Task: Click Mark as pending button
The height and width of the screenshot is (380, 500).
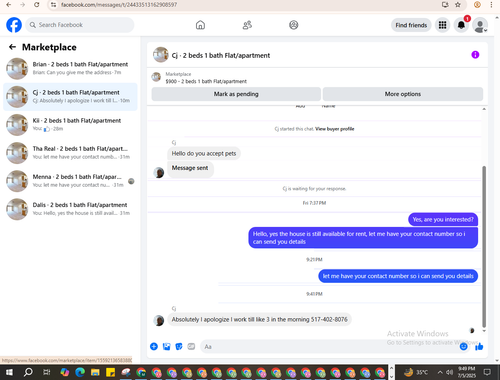Action: coord(236,94)
